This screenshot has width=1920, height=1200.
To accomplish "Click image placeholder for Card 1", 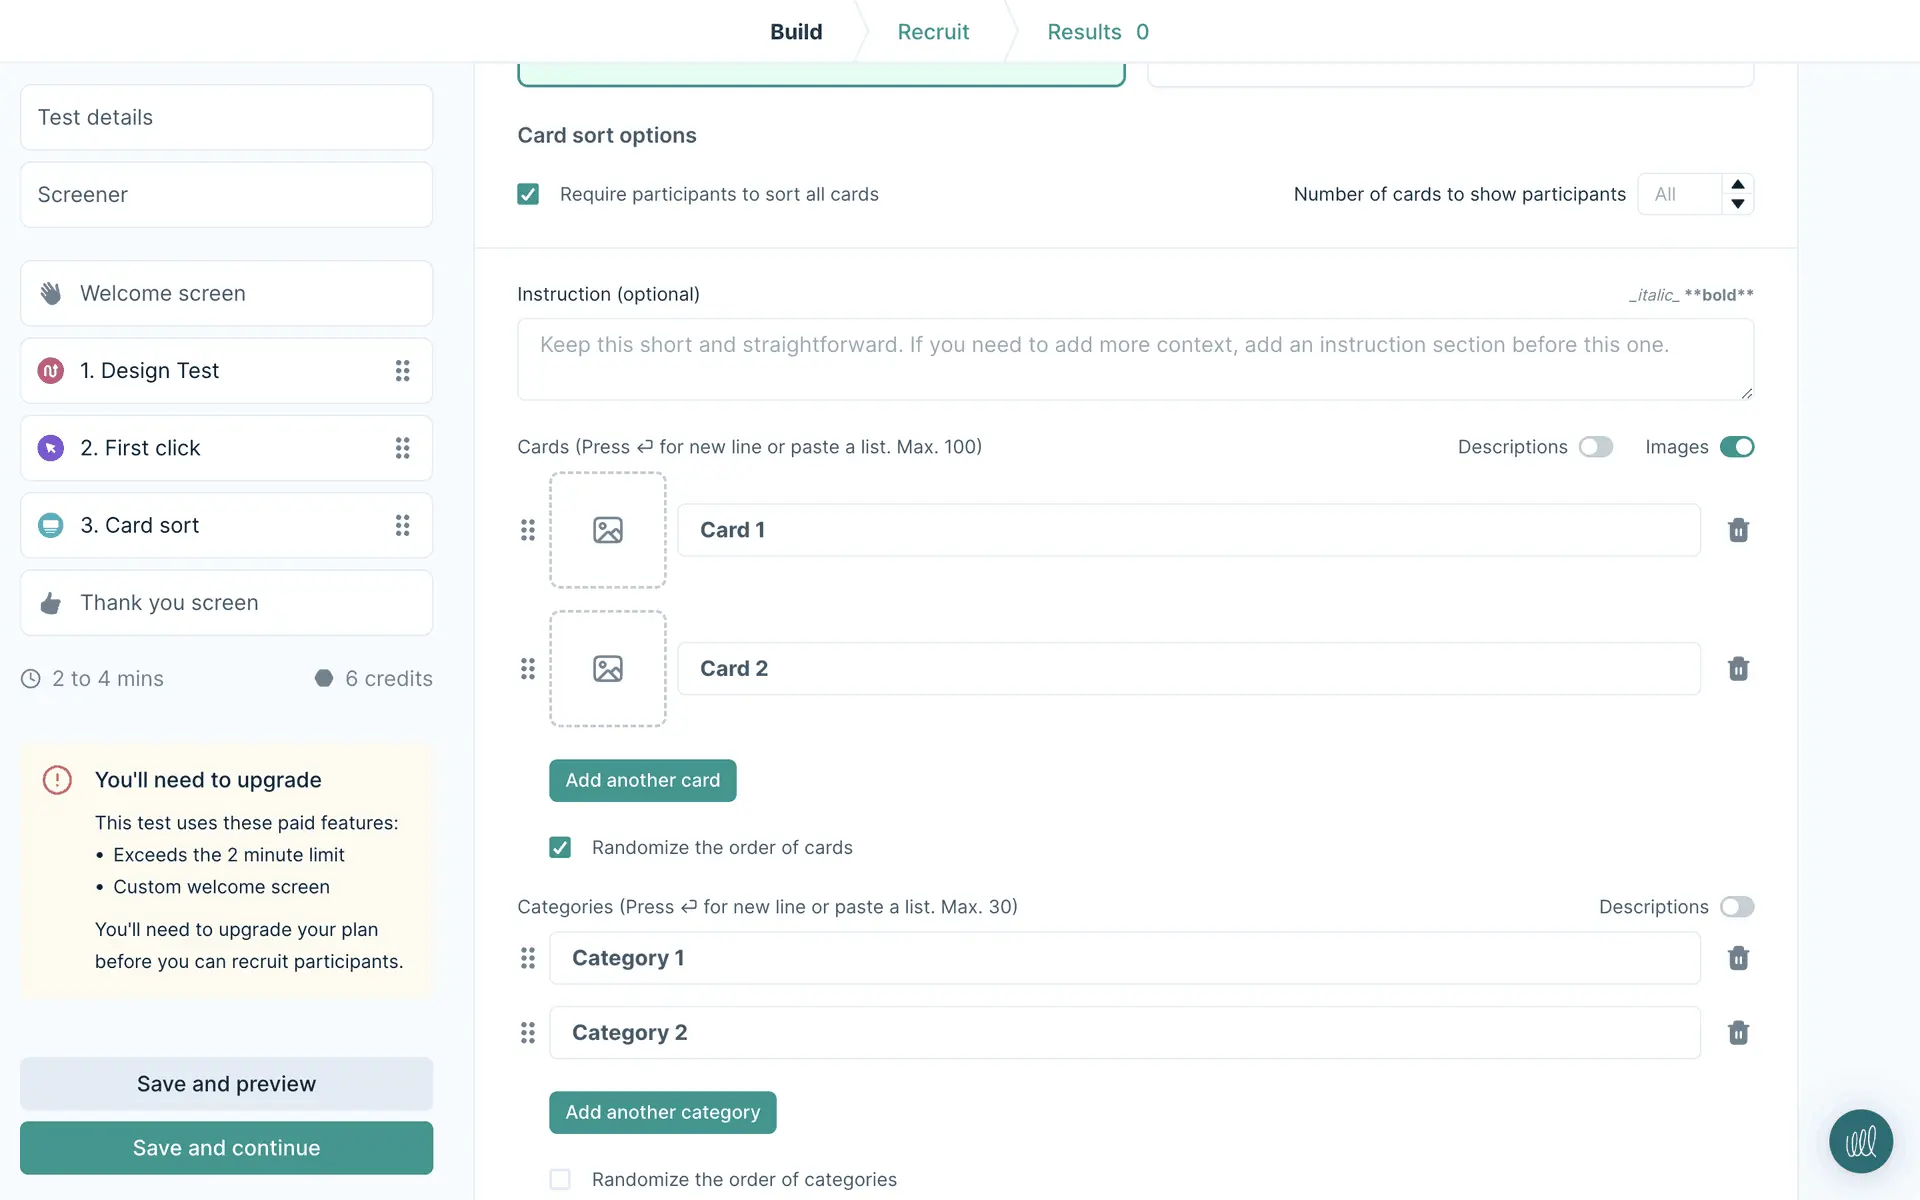I will click(607, 530).
